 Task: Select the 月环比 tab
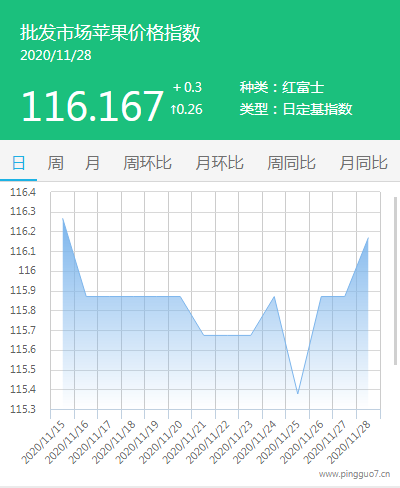coord(219,163)
